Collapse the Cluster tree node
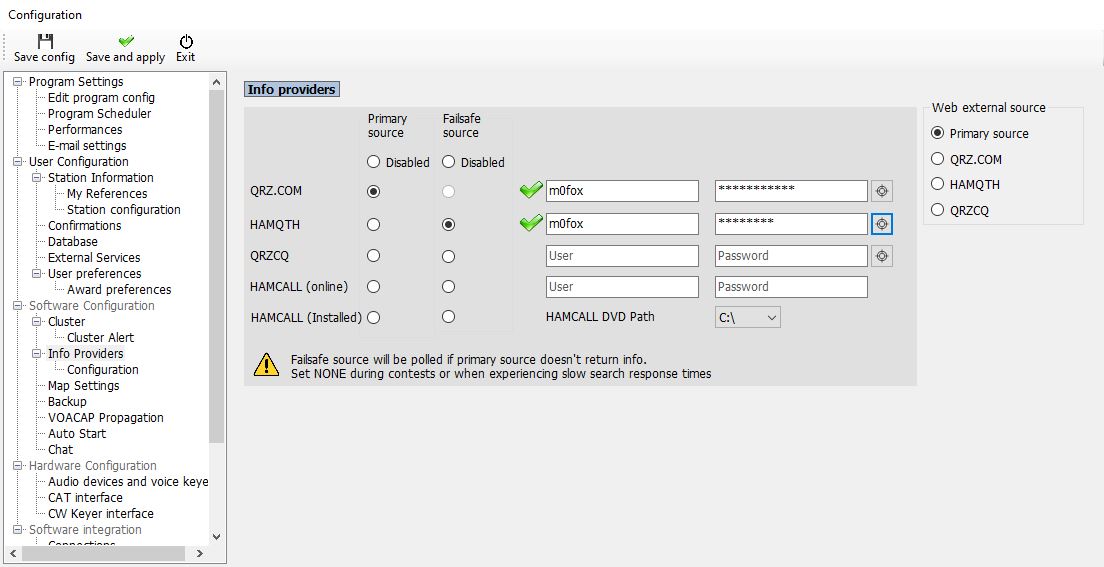This screenshot has height=567, width=1104. (x=37, y=322)
